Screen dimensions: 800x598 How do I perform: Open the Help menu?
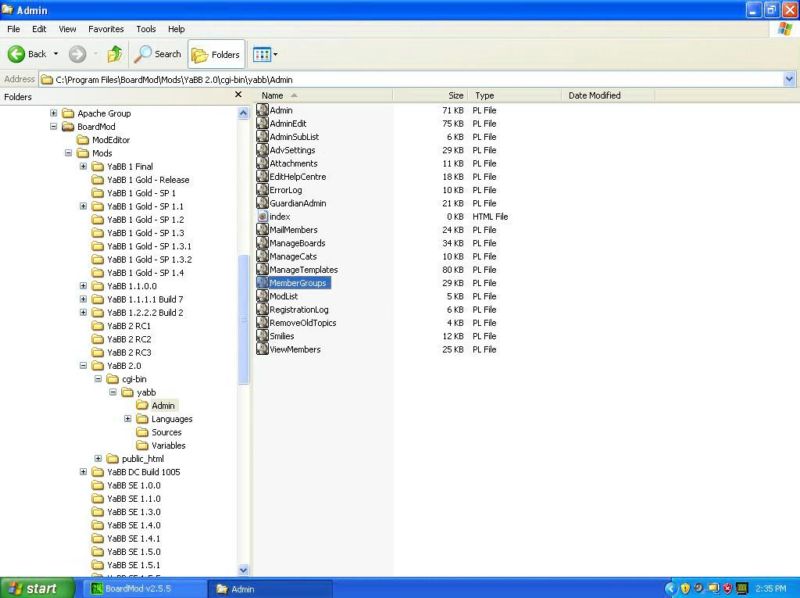177,29
